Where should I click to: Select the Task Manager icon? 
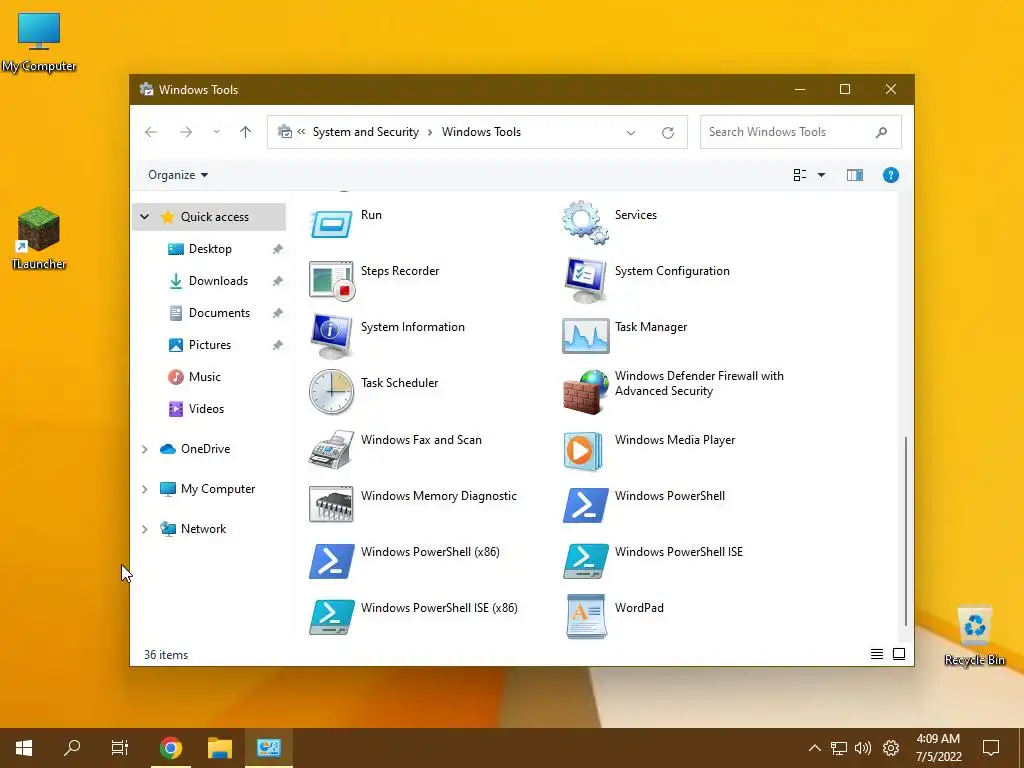coord(585,336)
